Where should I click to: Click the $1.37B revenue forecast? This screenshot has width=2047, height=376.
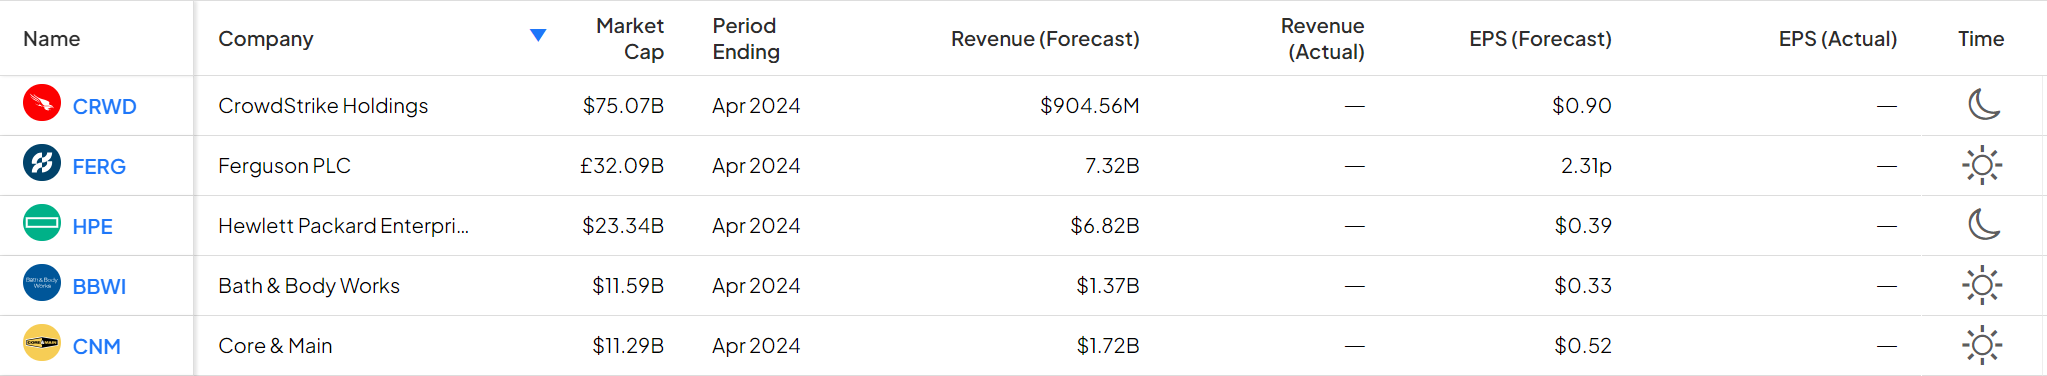(1108, 285)
